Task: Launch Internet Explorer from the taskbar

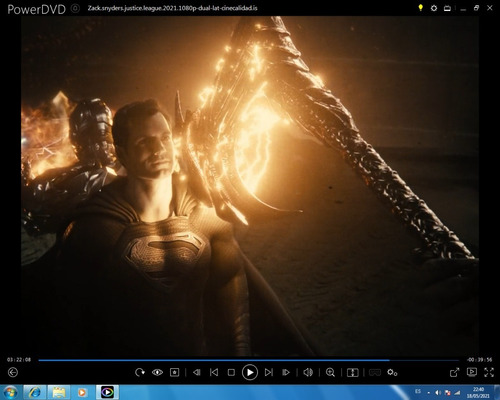Action: [x=35, y=392]
